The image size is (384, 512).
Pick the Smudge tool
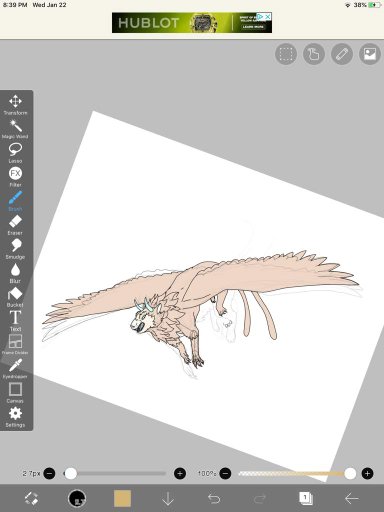[15, 249]
